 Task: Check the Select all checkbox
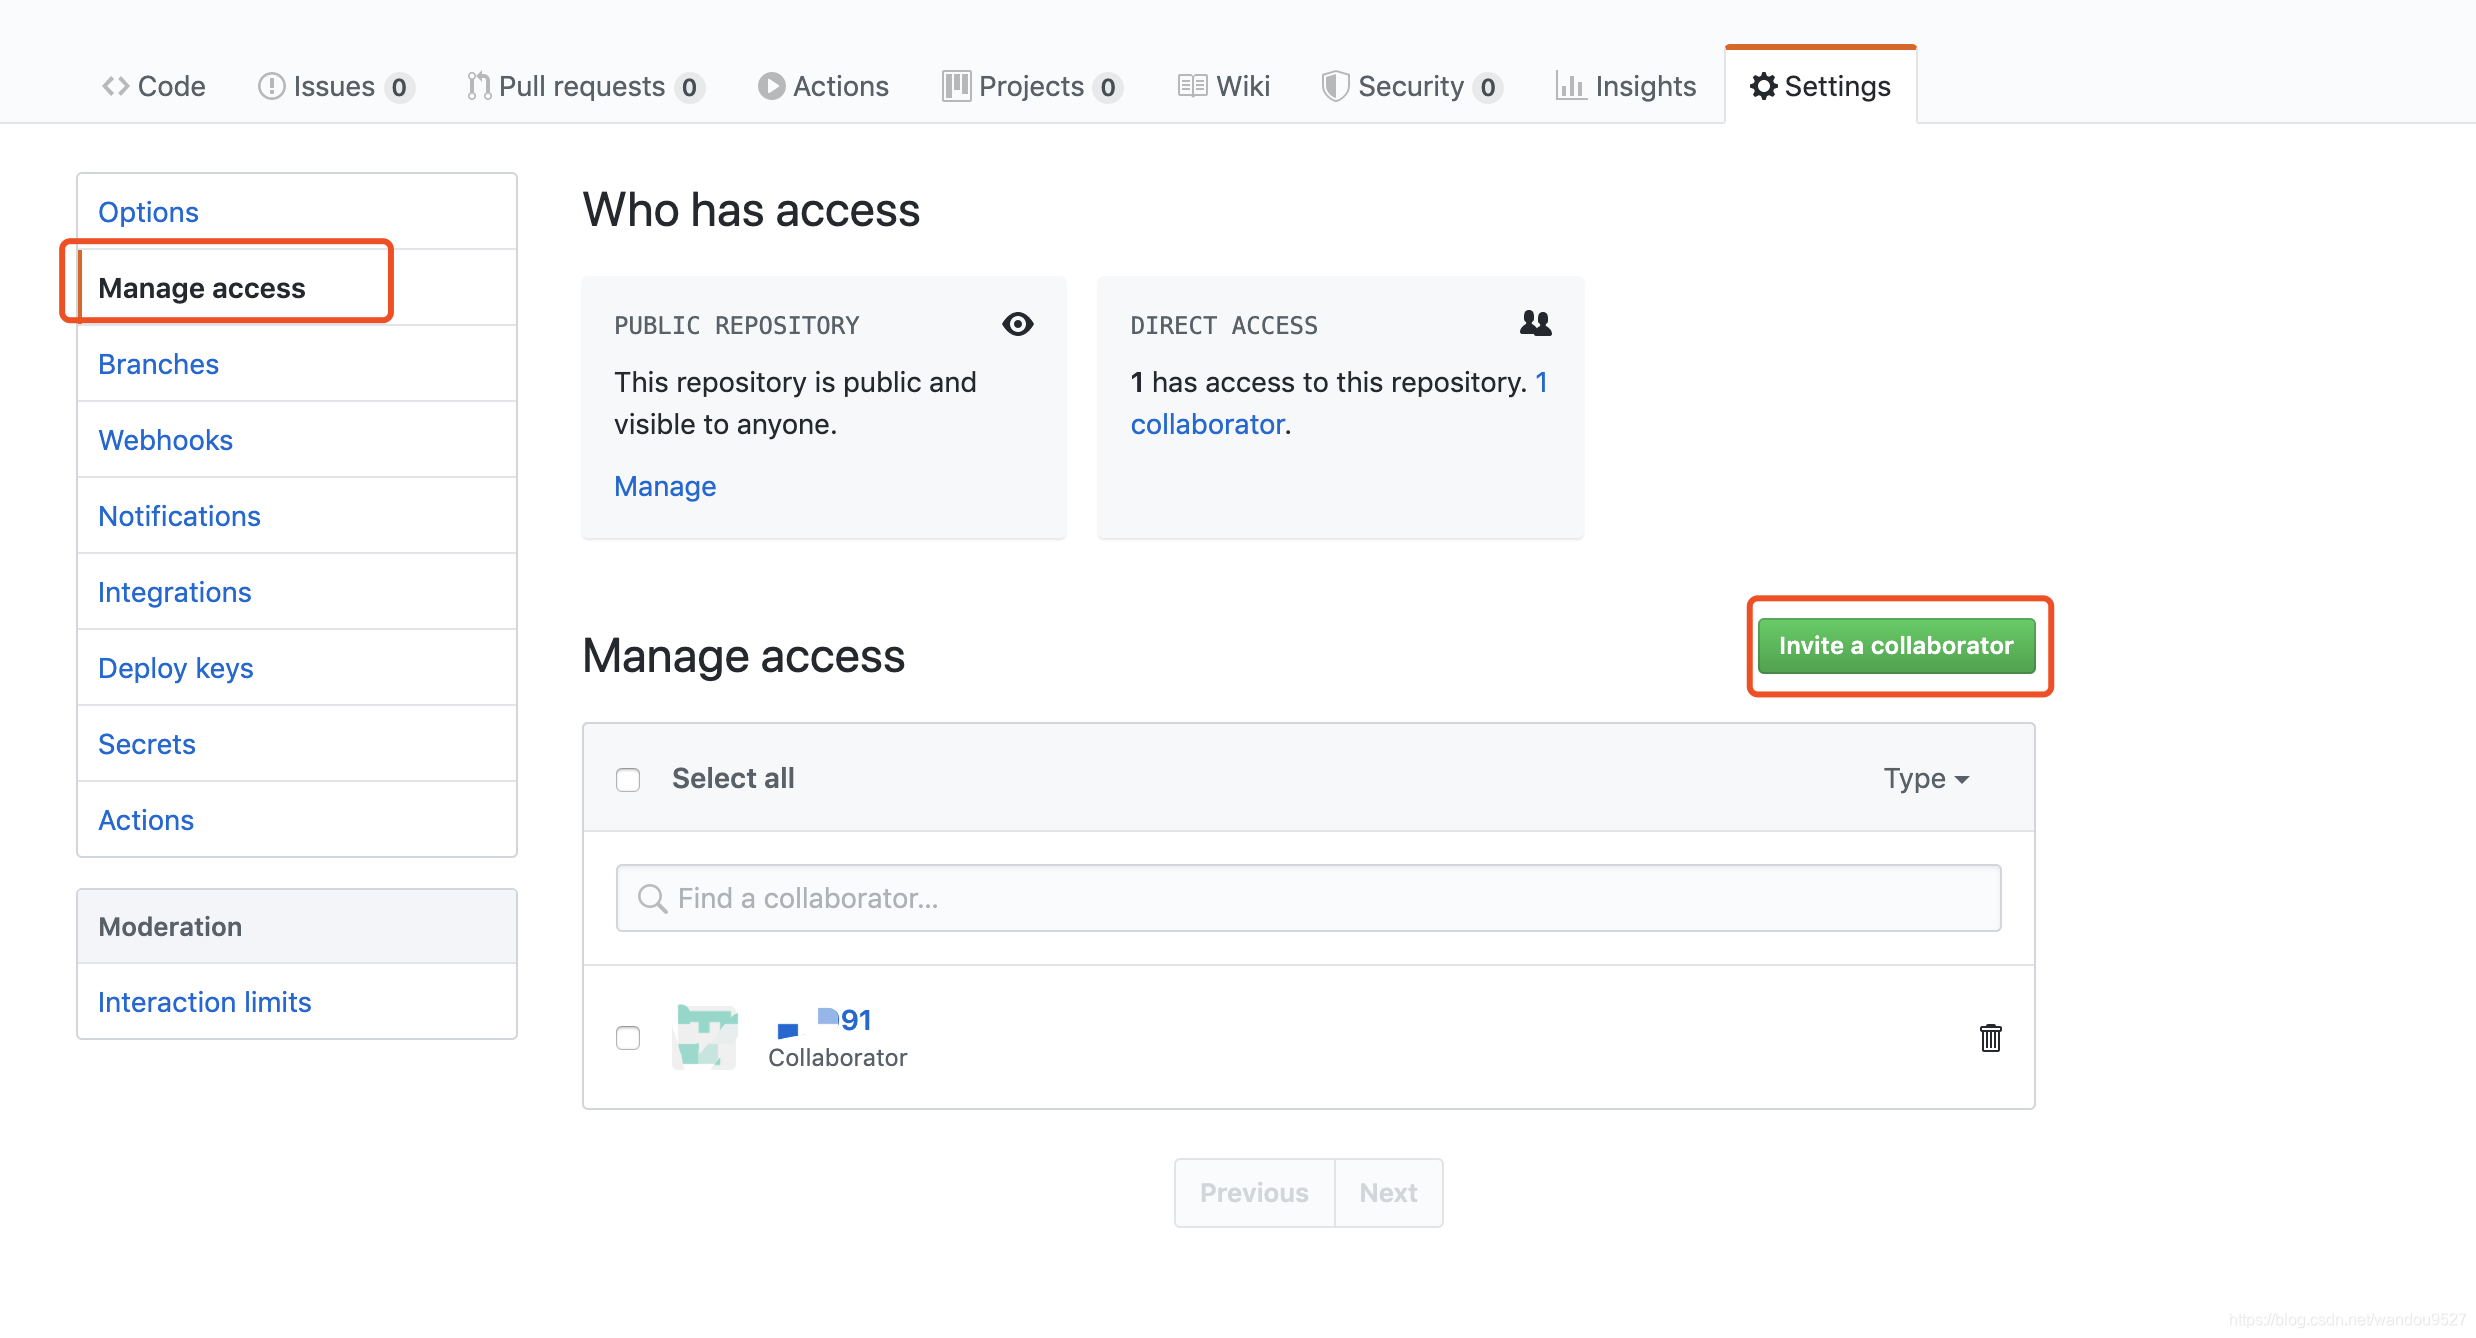[628, 779]
